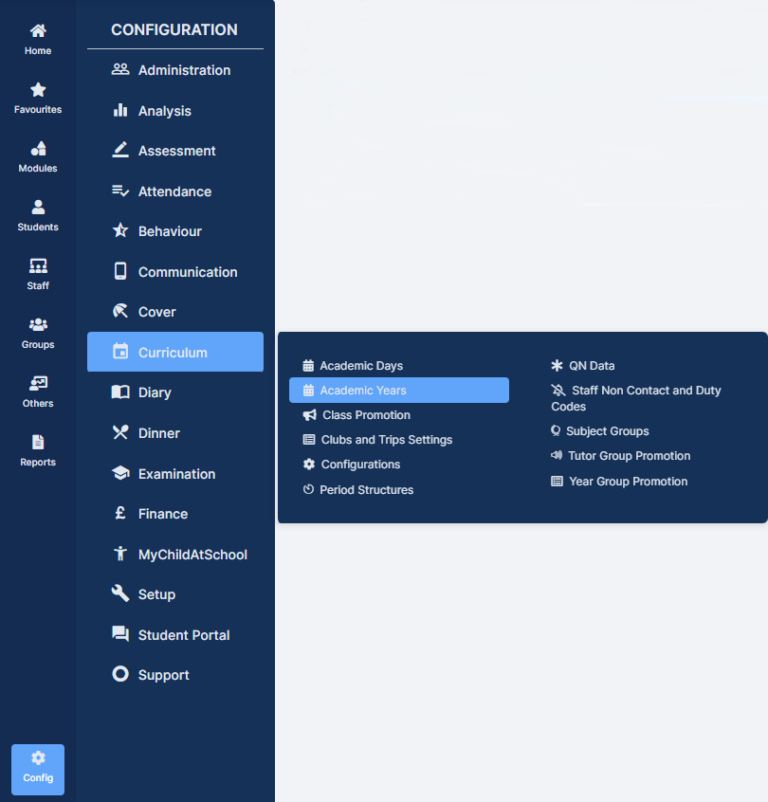Open Tutor Group Promotion
The image size is (768, 802).
point(621,456)
